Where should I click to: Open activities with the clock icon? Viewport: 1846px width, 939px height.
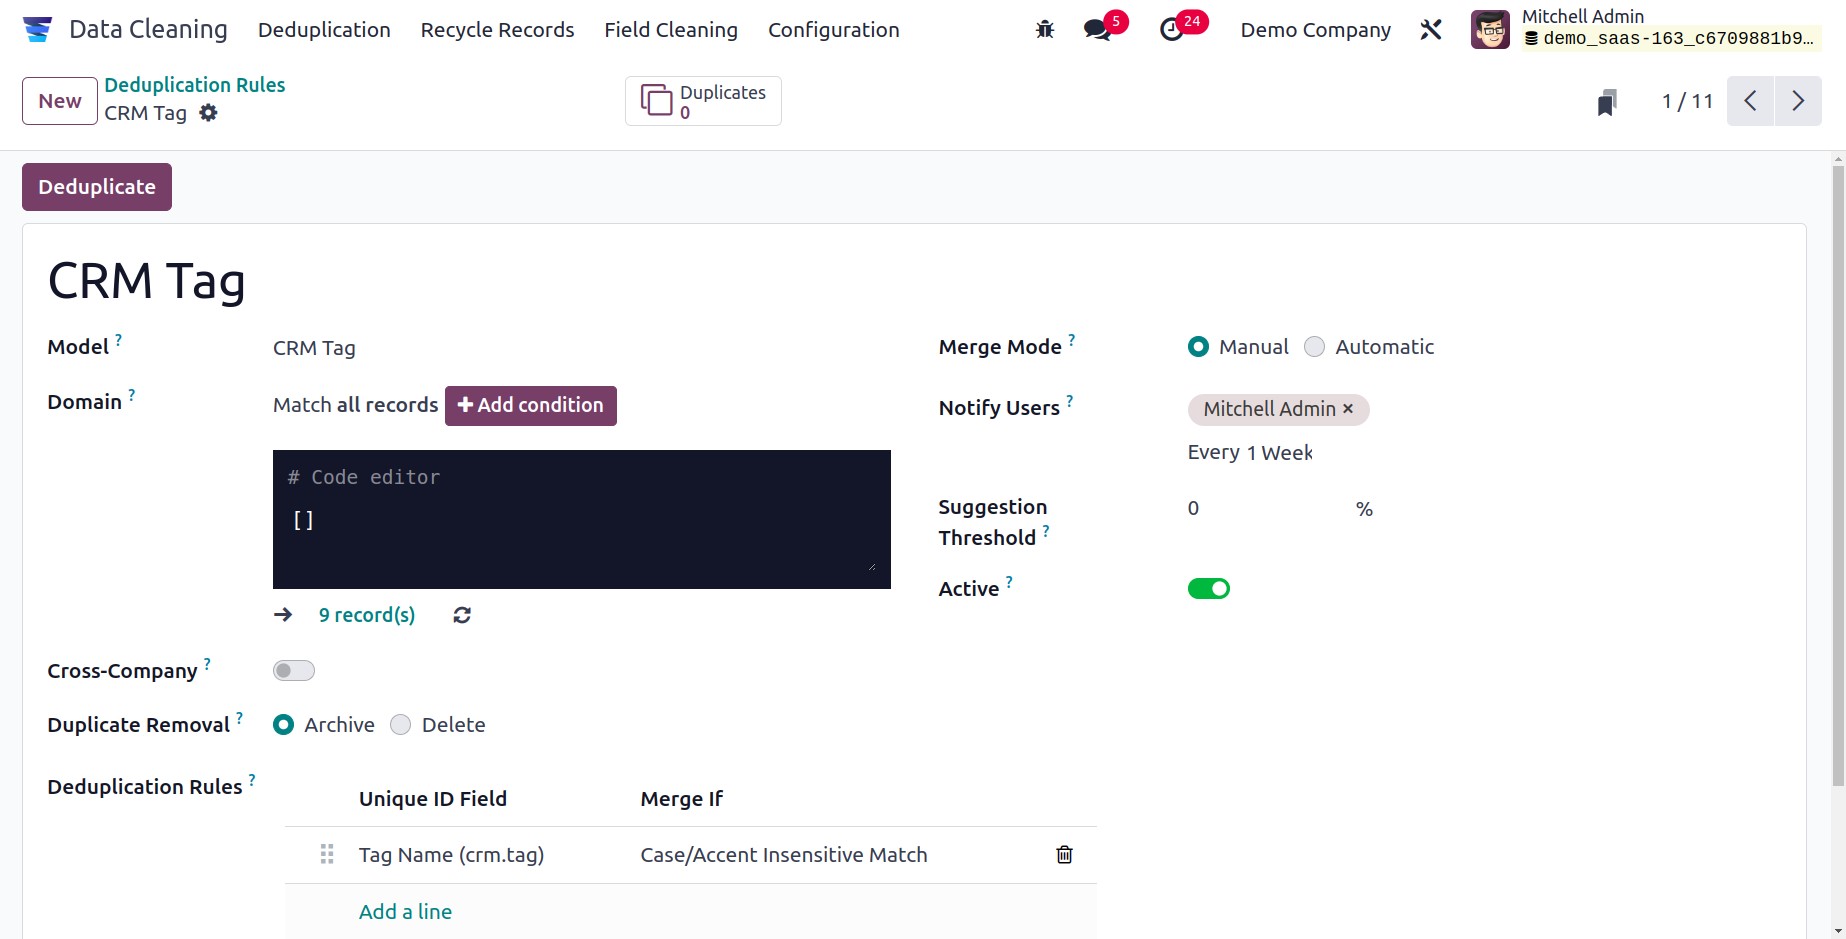[1173, 30]
